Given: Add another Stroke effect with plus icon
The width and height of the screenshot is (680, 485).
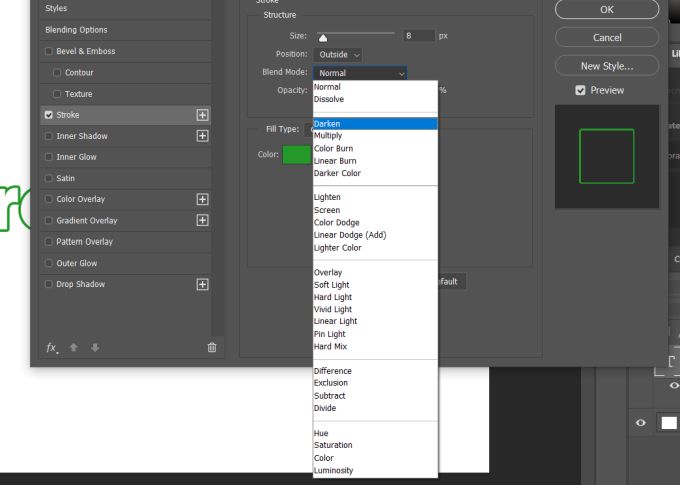Looking at the screenshot, I should (202, 115).
